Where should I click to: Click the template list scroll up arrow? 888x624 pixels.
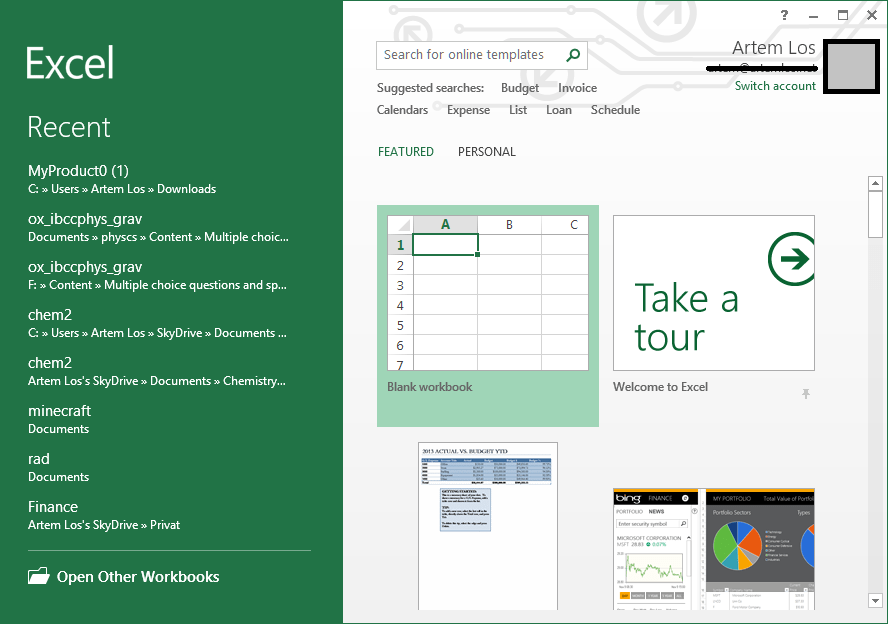[x=875, y=183]
